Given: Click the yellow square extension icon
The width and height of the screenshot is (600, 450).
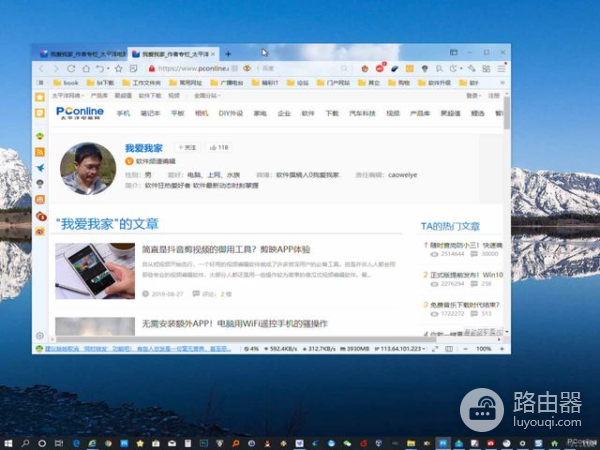Looking at the screenshot, I should (409, 68).
